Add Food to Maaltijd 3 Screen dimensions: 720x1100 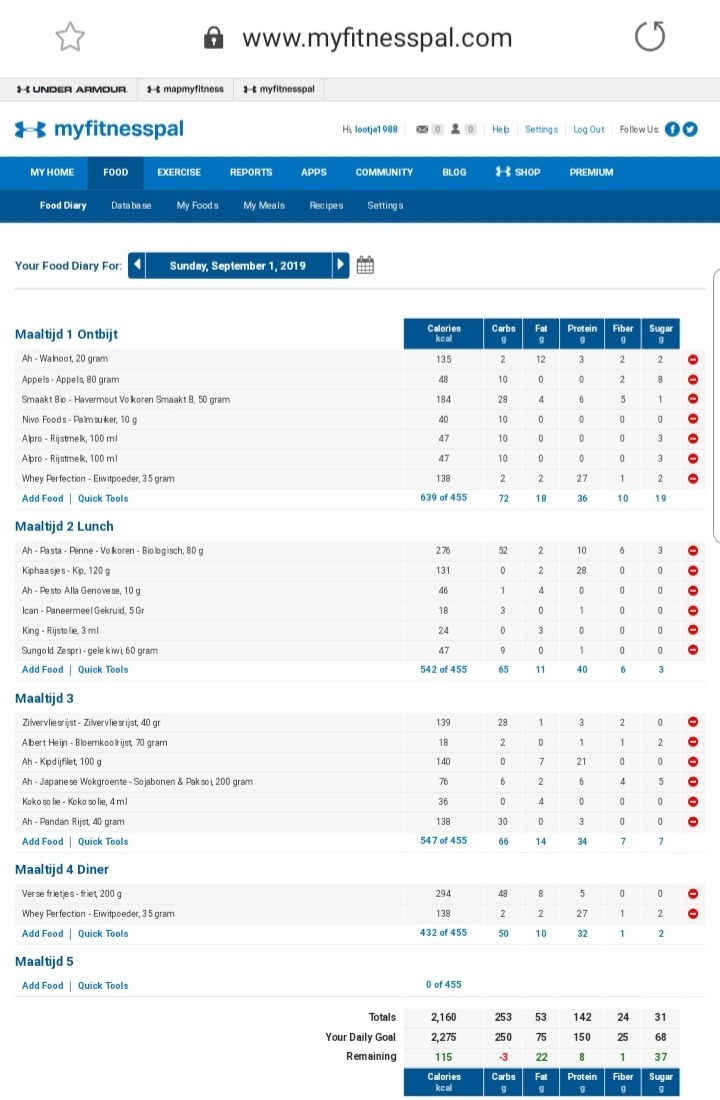pyautogui.click(x=42, y=842)
